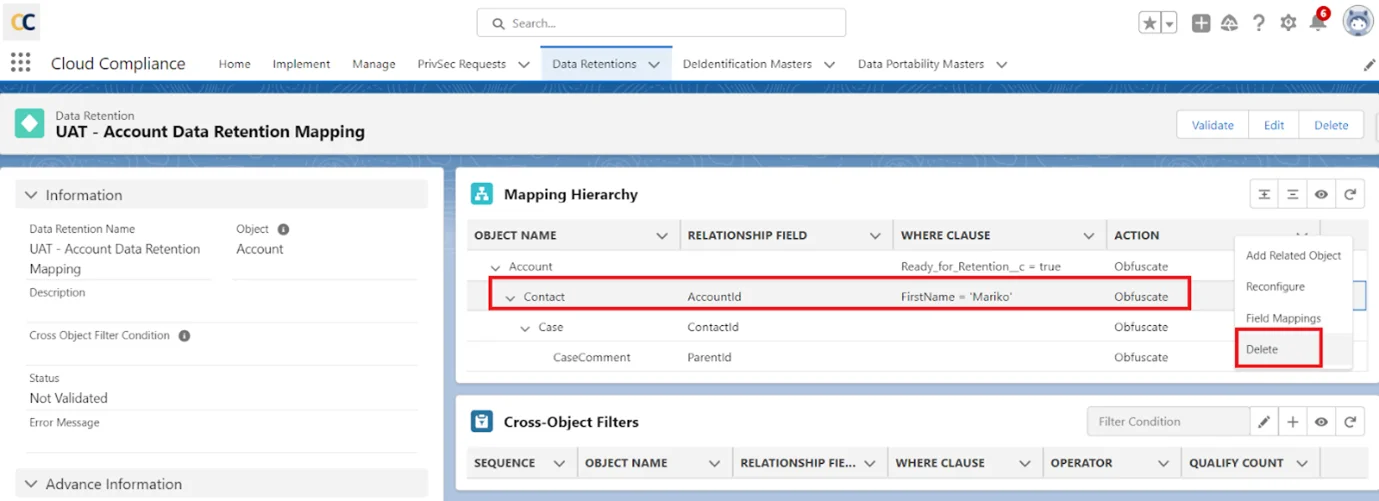Collapse the Contact row in hierarchy
The image size is (1379, 501).
click(510, 297)
